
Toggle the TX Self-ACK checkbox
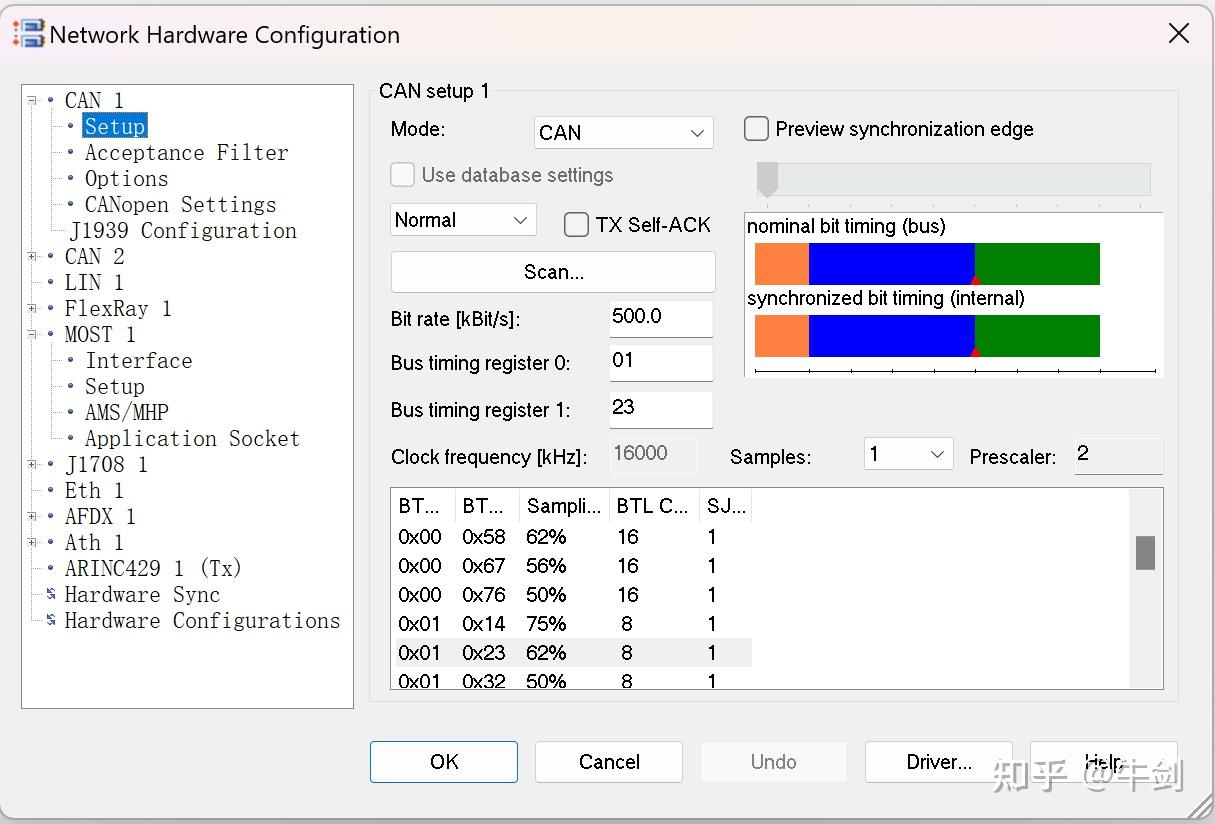[x=576, y=224]
